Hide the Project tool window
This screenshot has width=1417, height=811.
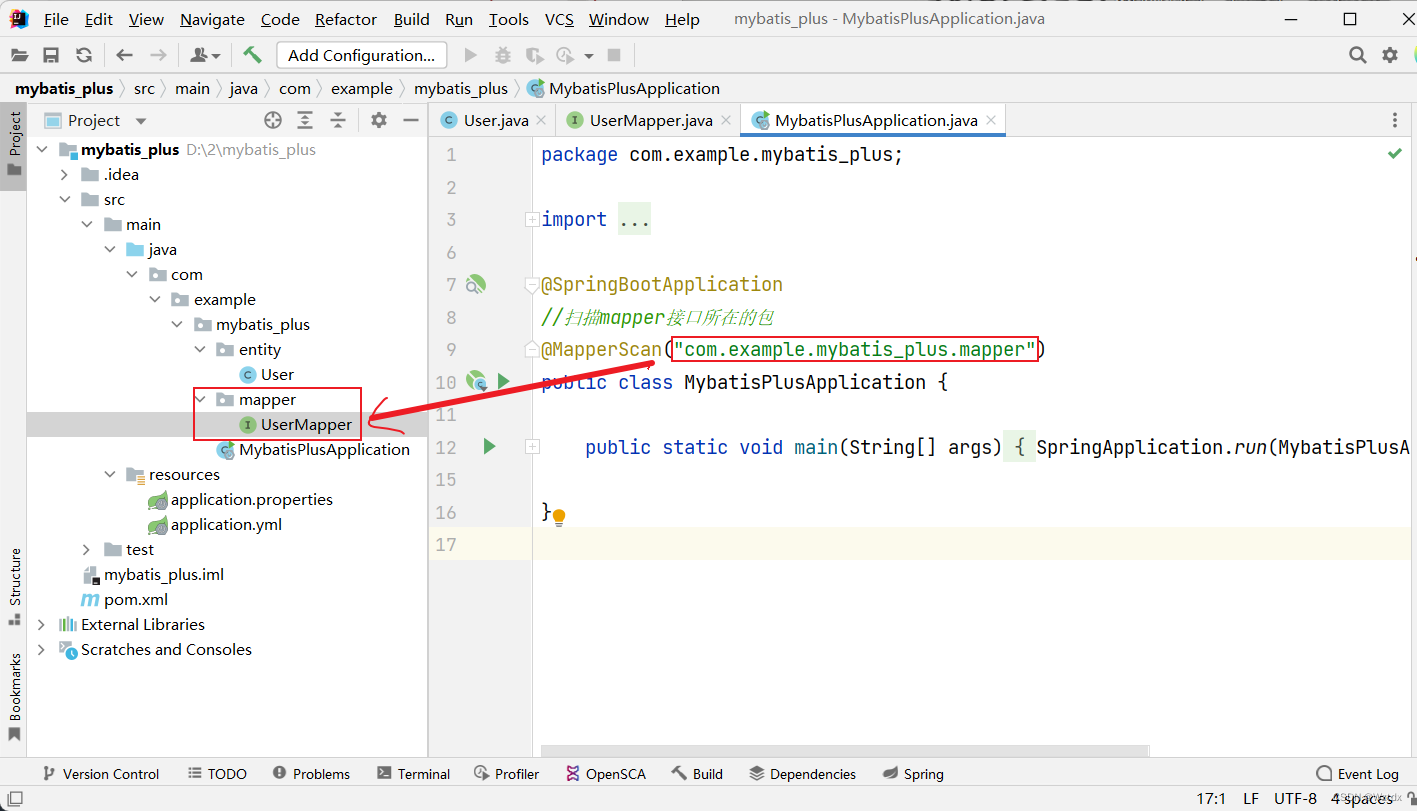click(410, 120)
